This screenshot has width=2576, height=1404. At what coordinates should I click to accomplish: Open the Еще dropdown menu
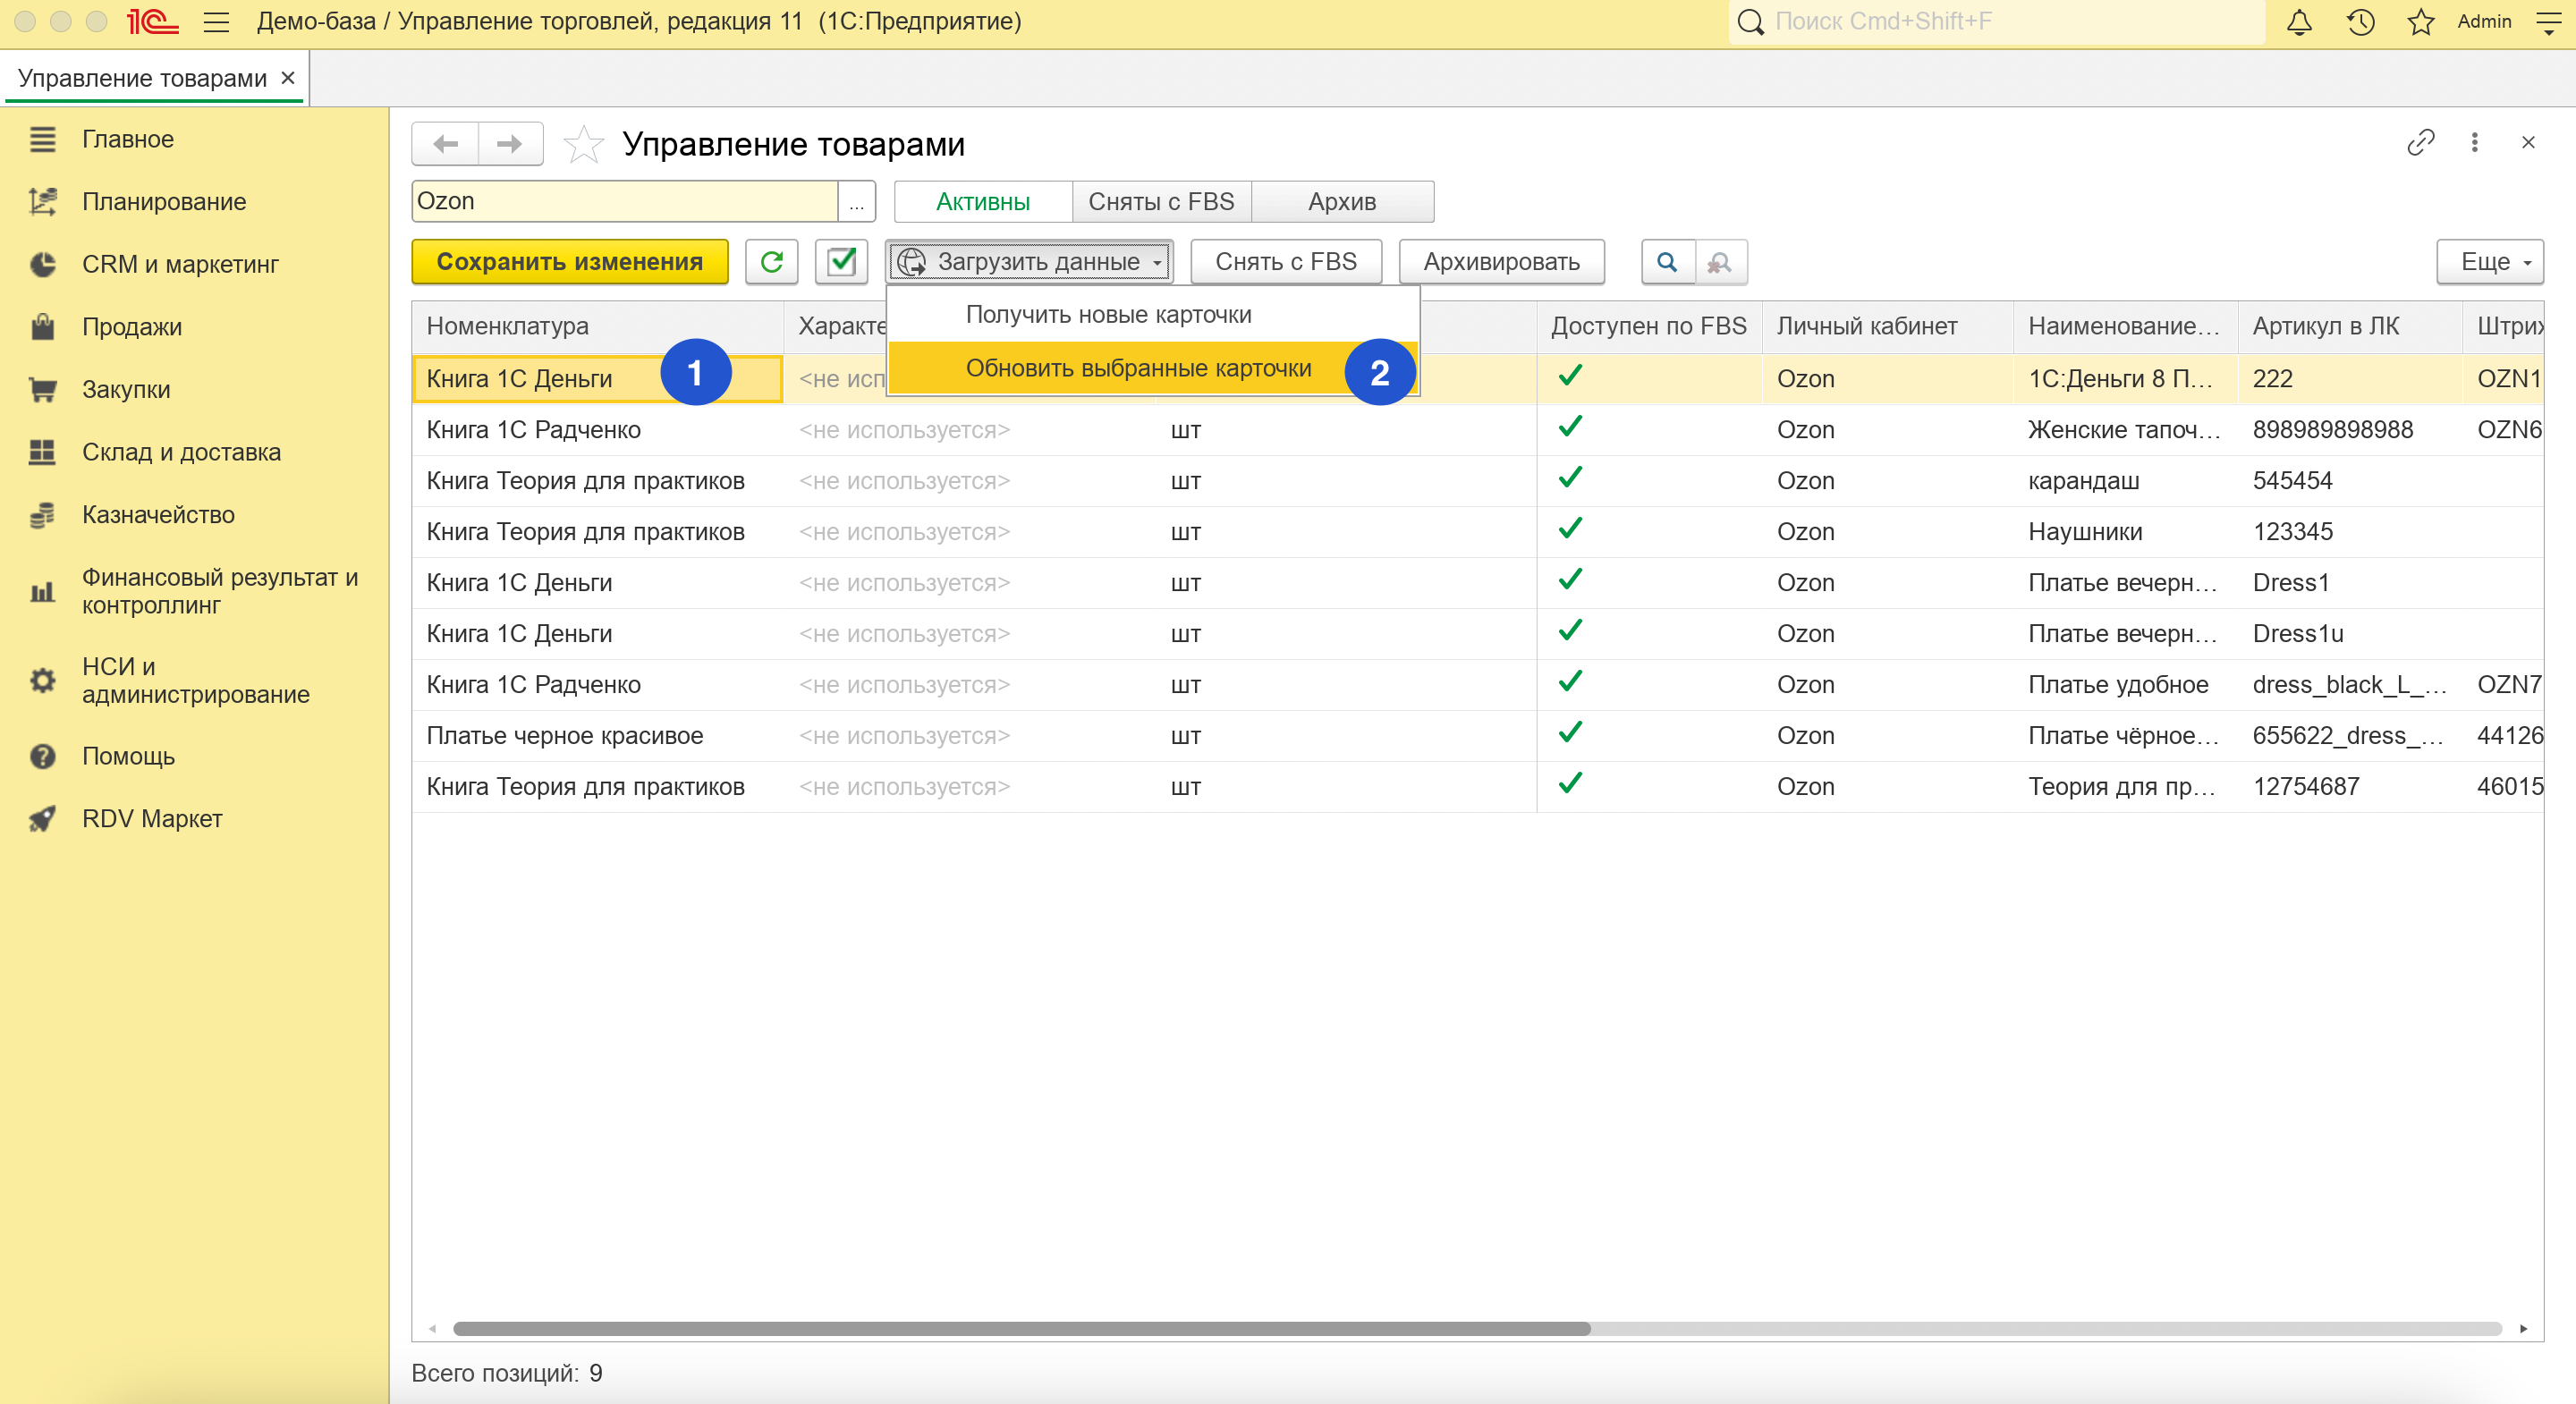pyautogui.click(x=2489, y=262)
